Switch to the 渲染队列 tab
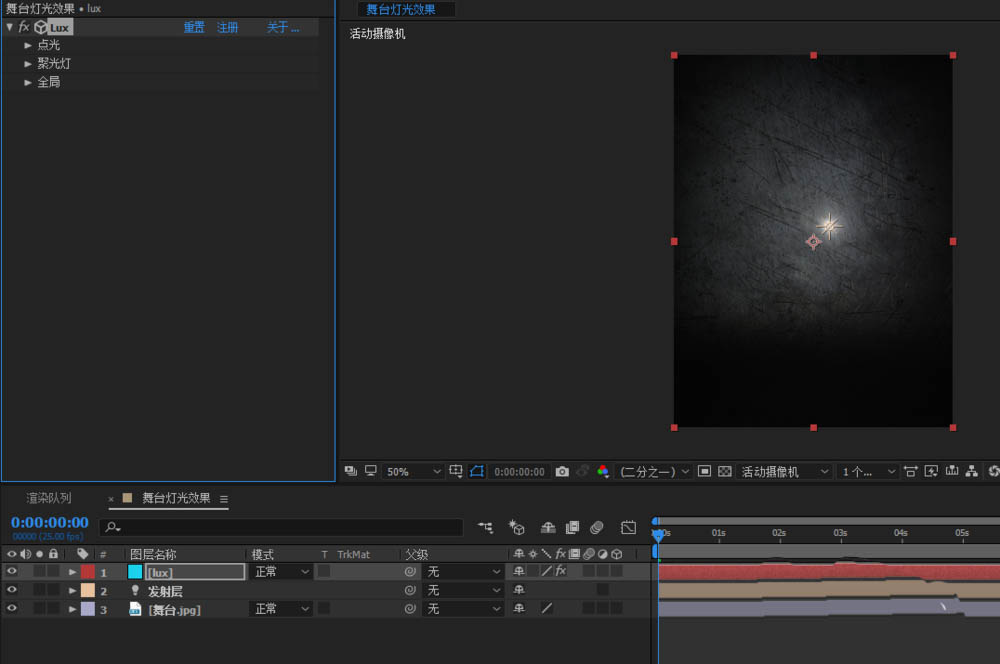The image size is (1000, 664). (x=49, y=498)
